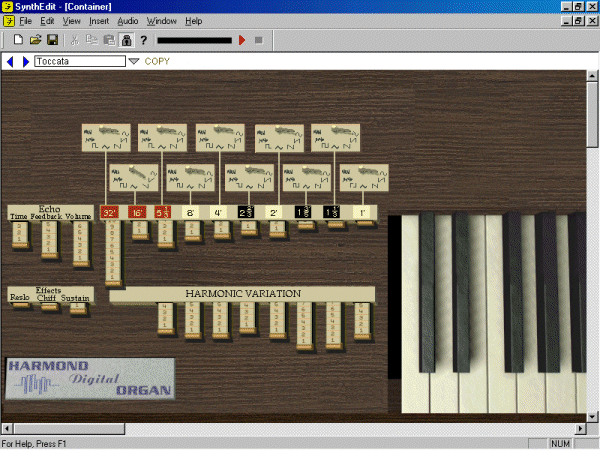Toggle the padlock lock icon in toolbar
This screenshot has height=450, width=600.
pyautogui.click(x=126, y=40)
